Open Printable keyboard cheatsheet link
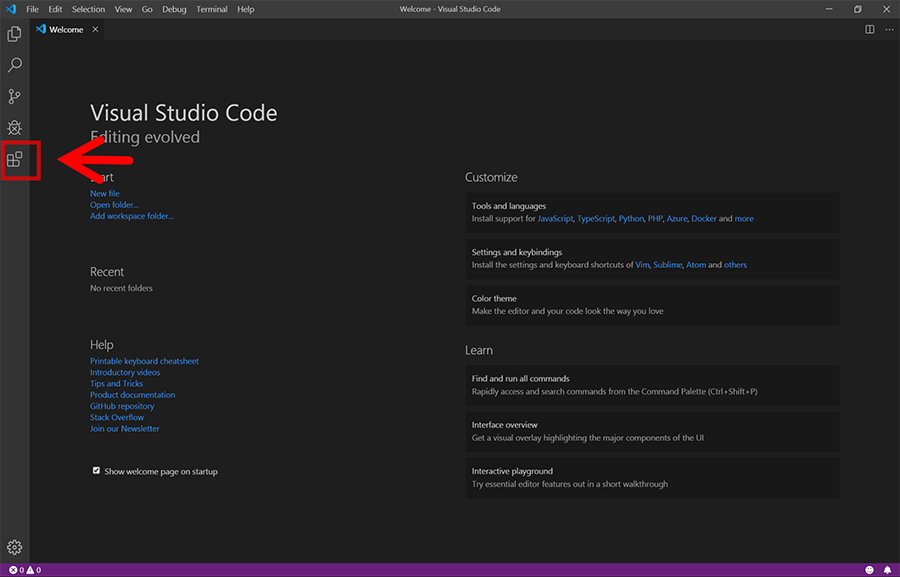Viewport: 900px width, 577px height. [x=144, y=361]
